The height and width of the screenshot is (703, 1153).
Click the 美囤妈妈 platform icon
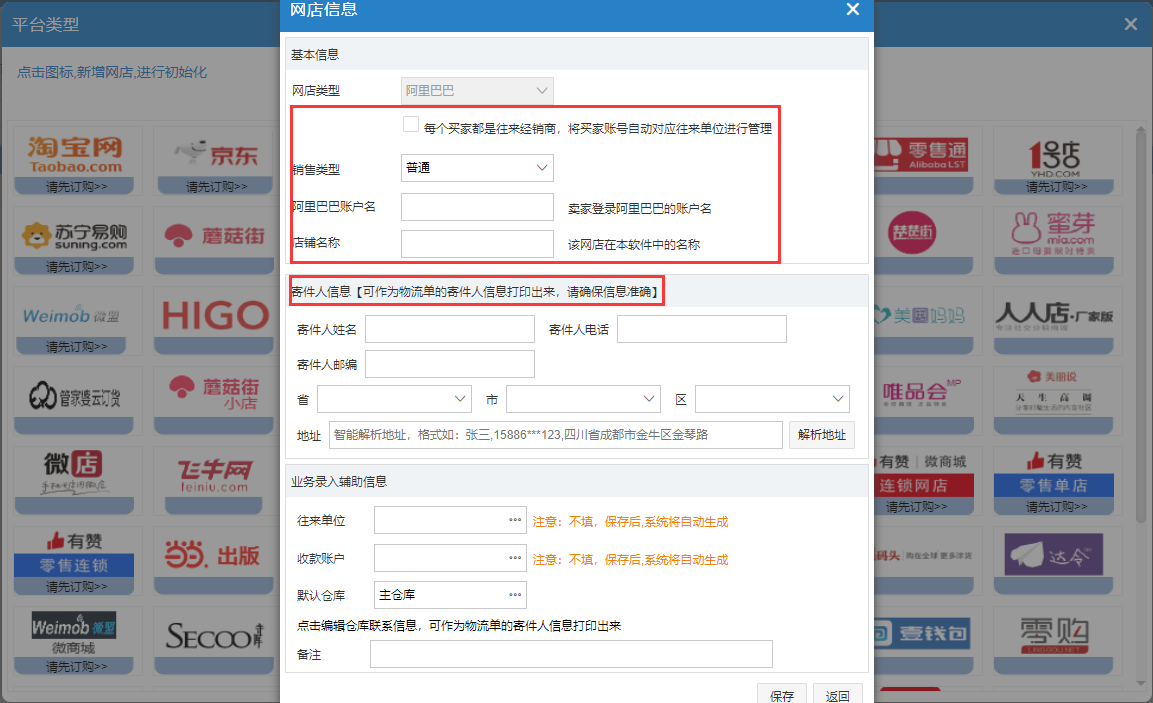point(921,315)
